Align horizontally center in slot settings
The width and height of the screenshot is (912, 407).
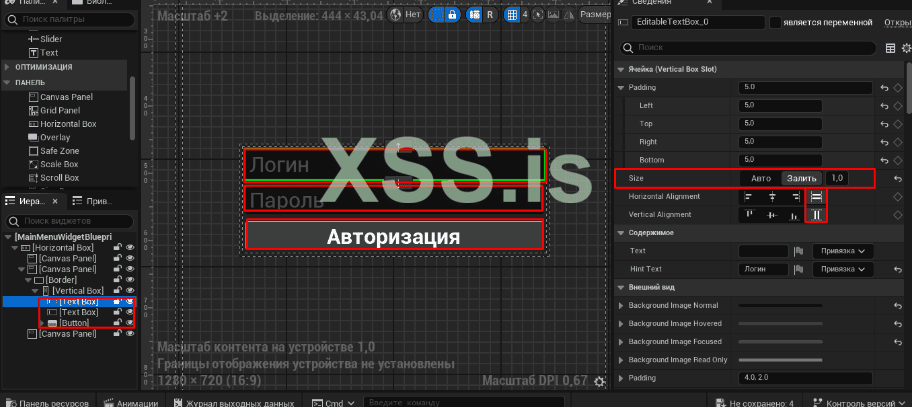(772, 197)
